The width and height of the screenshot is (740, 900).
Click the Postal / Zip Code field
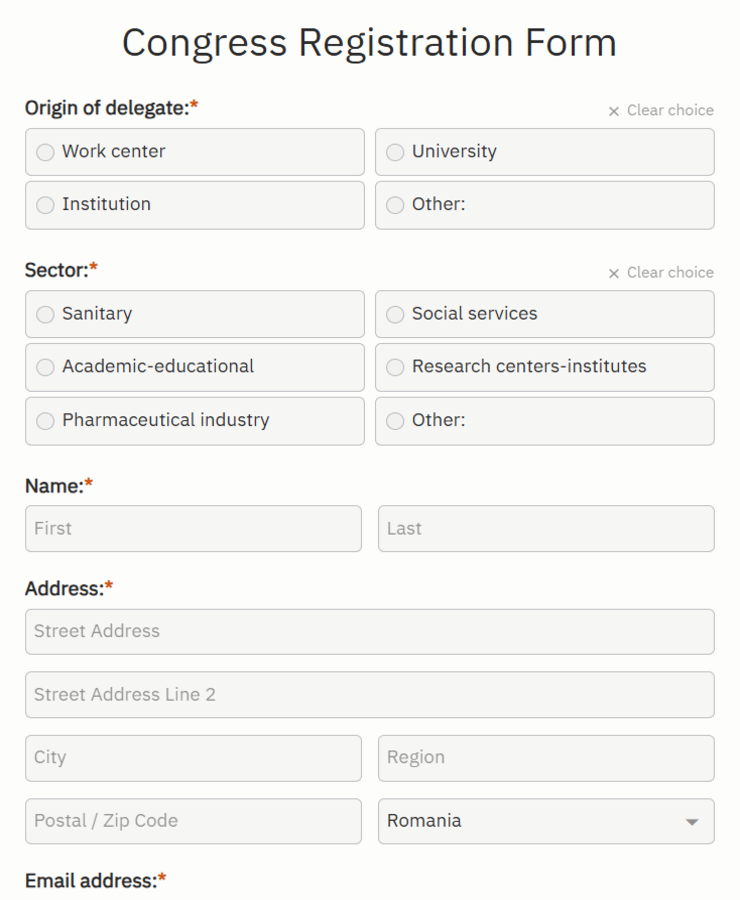[193, 821]
